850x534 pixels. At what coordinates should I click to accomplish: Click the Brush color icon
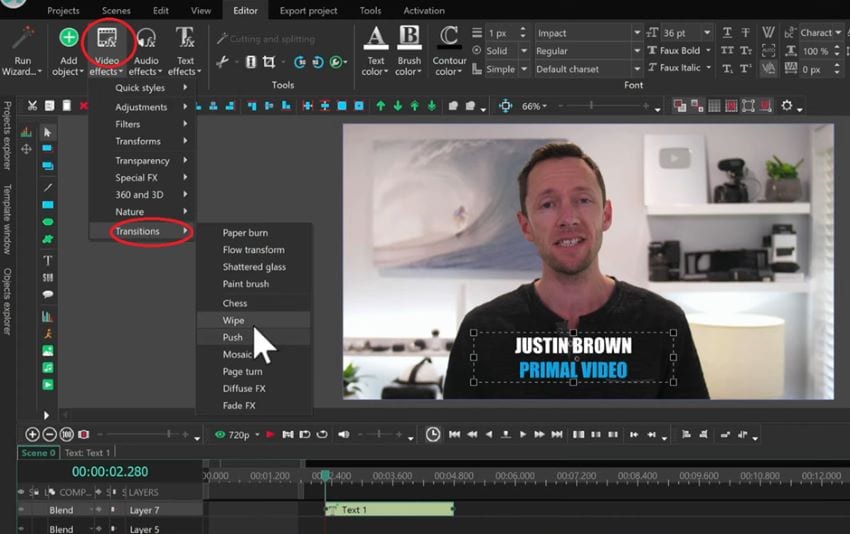point(409,38)
